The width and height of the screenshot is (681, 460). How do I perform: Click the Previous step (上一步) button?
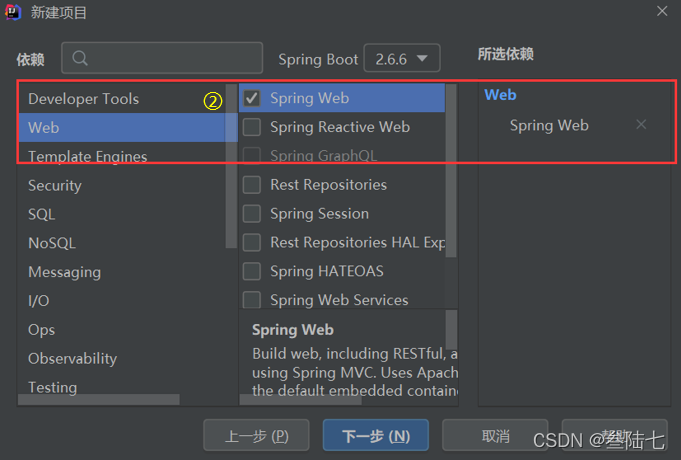[256, 436]
